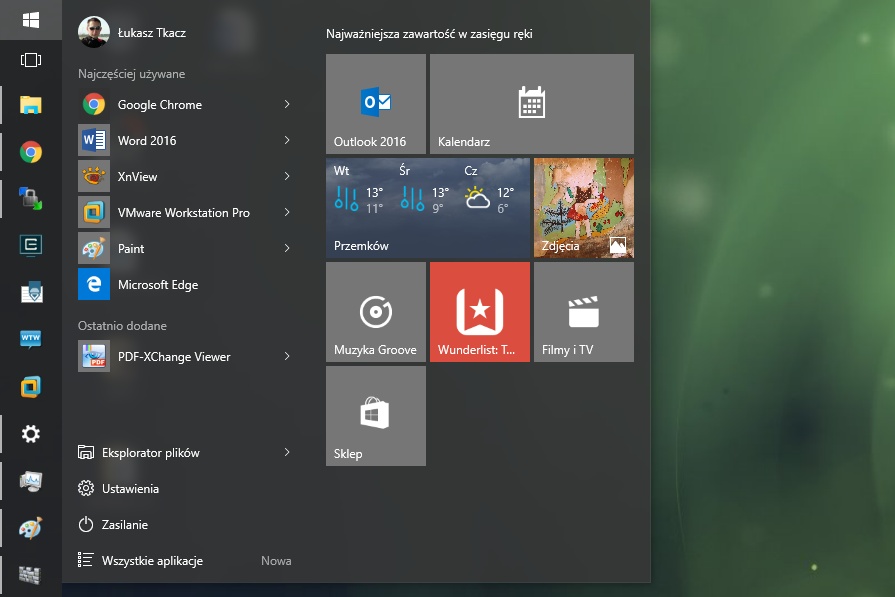Expand the Eksplorator plików arrow
895x597 pixels.
287,453
